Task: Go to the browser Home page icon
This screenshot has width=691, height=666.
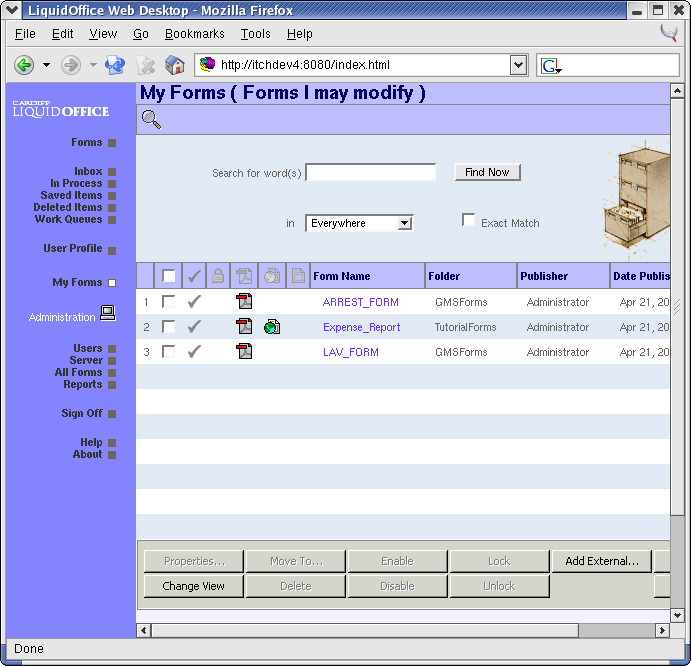Action: coord(175,65)
